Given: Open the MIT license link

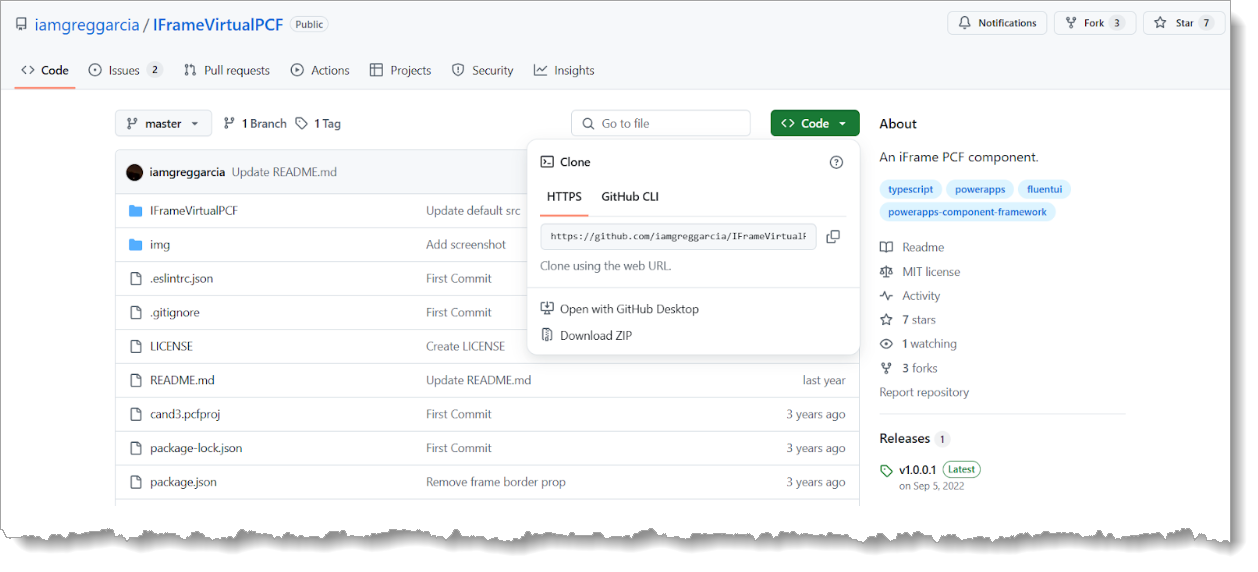Looking at the screenshot, I should [x=920, y=271].
